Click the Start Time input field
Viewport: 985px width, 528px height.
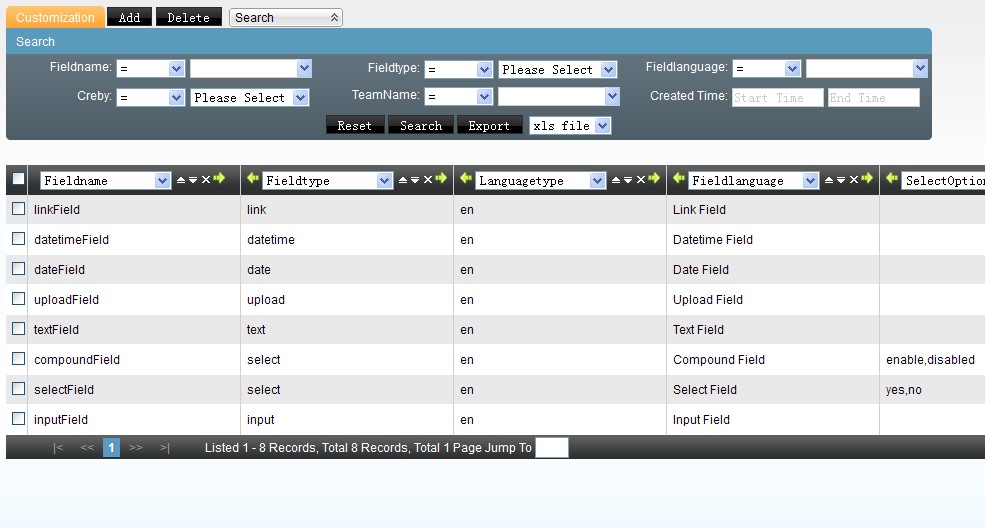[777, 97]
